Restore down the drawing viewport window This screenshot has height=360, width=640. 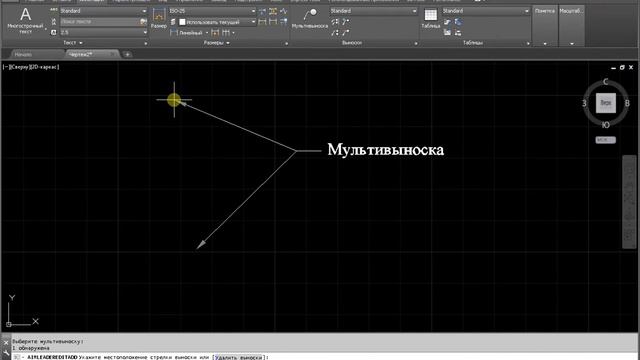[x=622, y=67]
